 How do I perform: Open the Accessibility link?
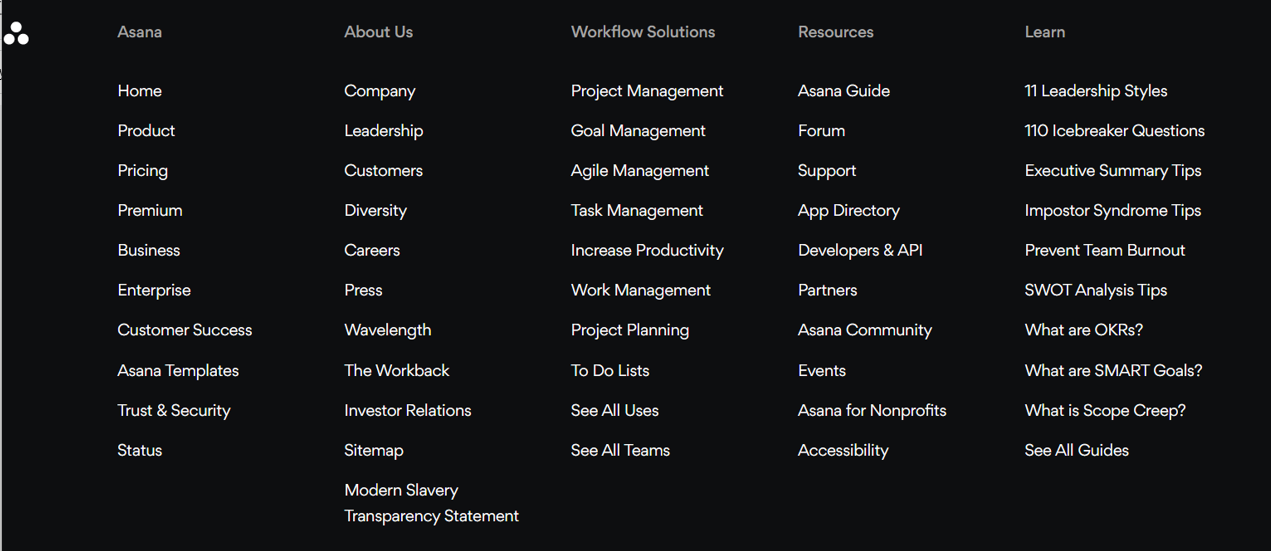(x=843, y=451)
